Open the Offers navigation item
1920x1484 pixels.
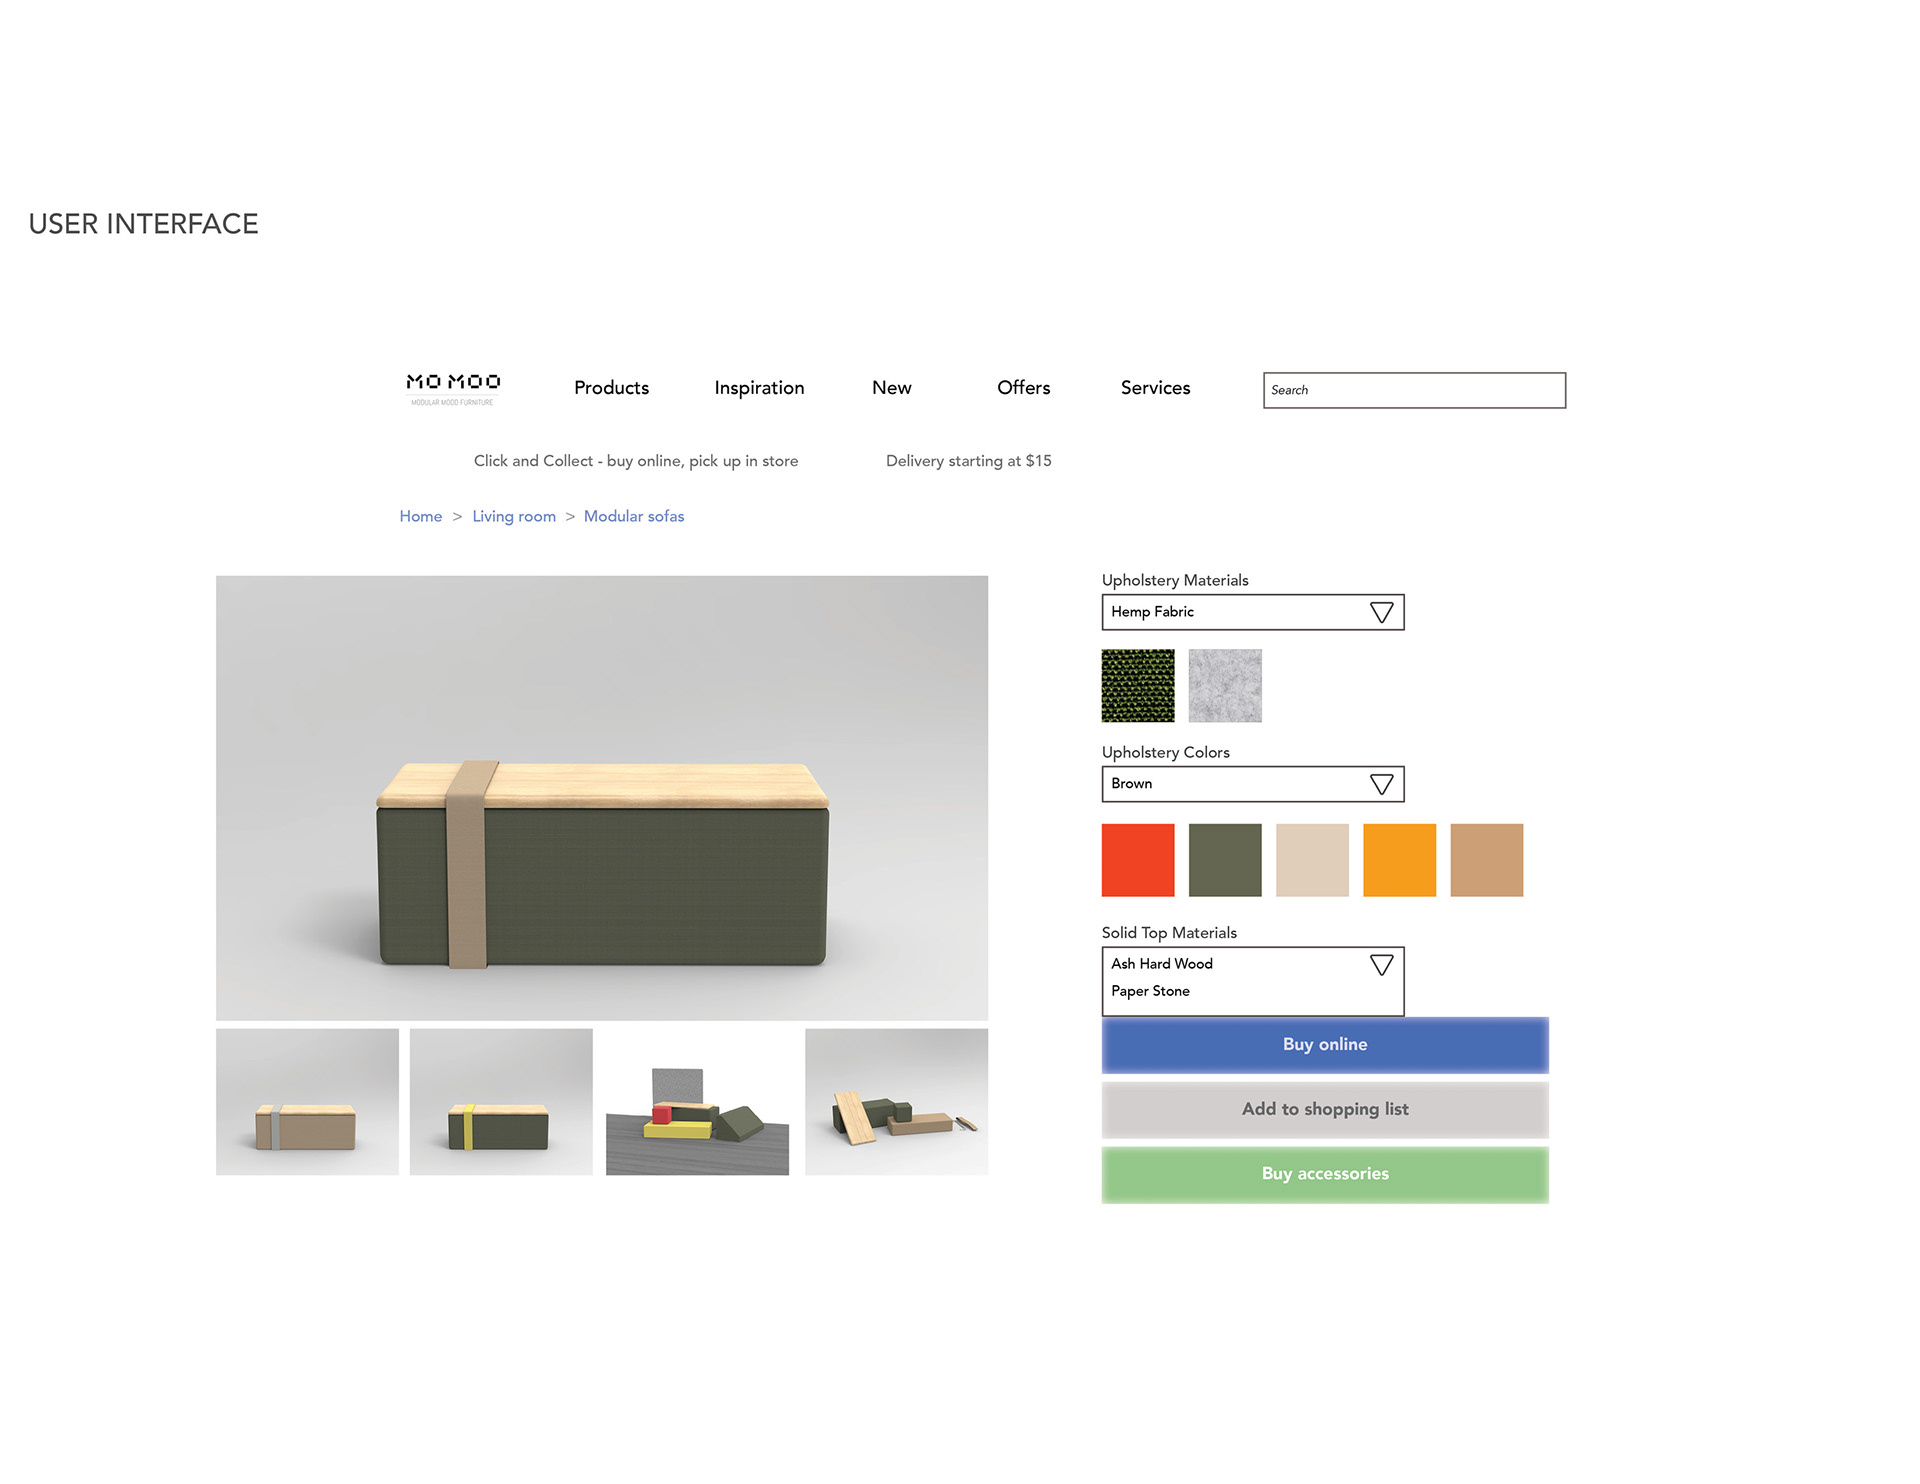click(1023, 388)
